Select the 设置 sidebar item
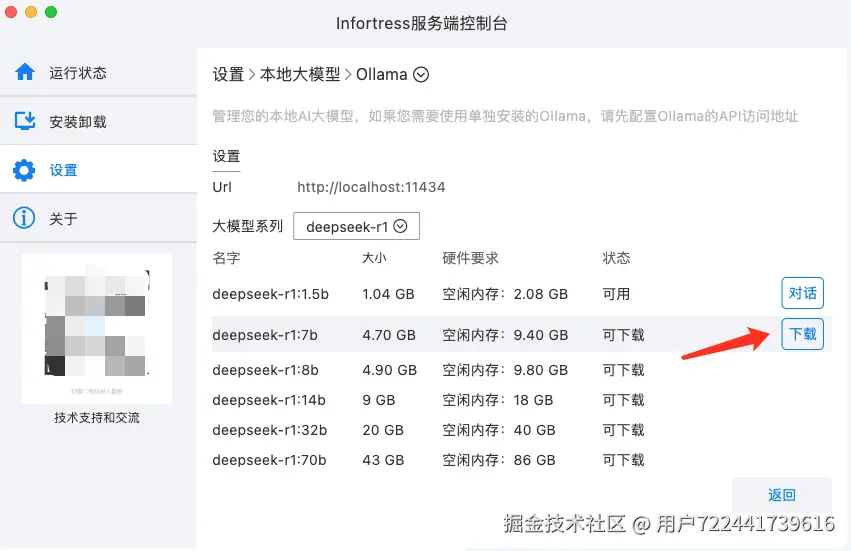The height and width of the screenshot is (551, 851). coord(98,170)
